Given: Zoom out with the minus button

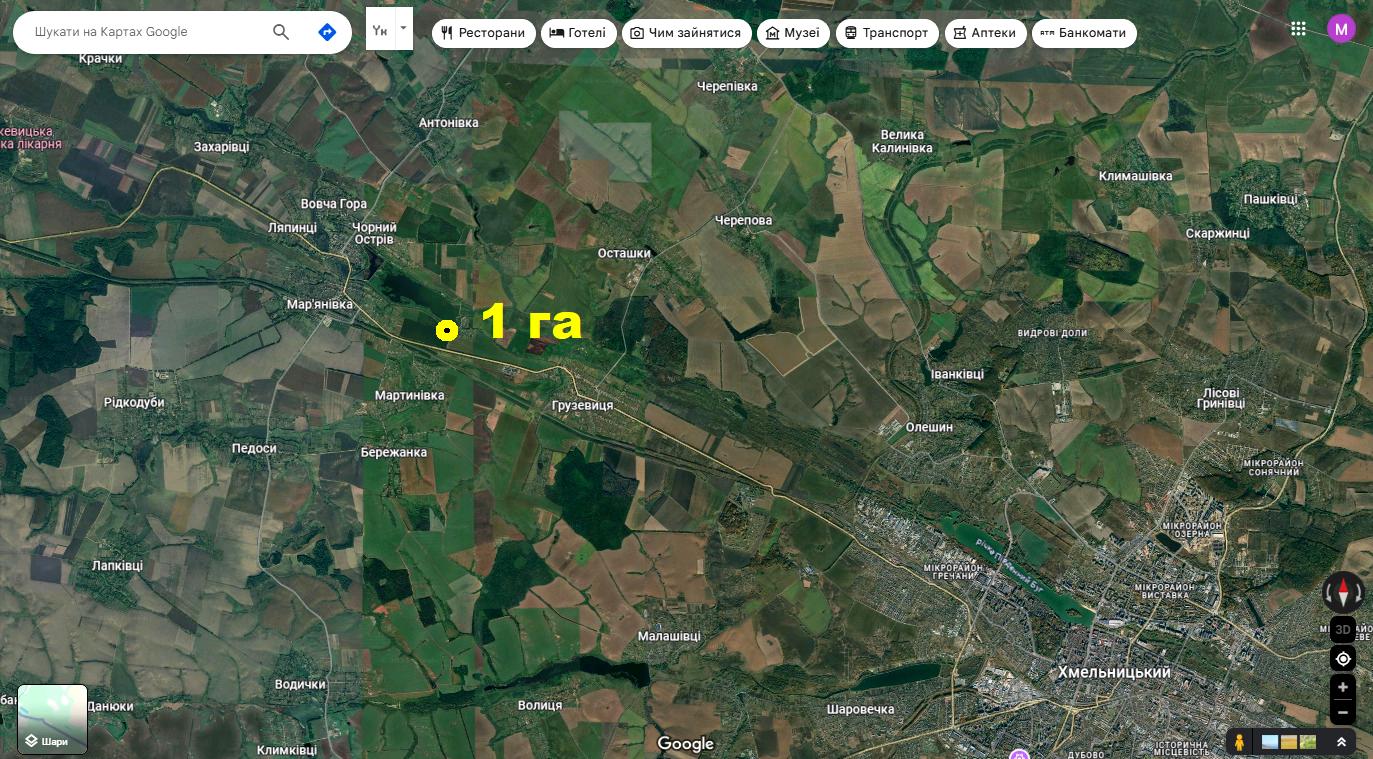Looking at the screenshot, I should point(1343,712).
